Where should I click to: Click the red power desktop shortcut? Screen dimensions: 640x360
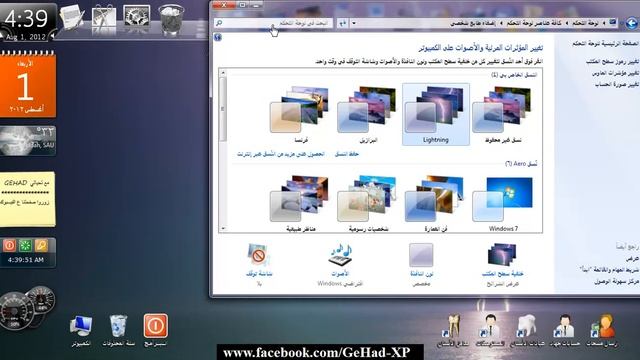coord(156,330)
